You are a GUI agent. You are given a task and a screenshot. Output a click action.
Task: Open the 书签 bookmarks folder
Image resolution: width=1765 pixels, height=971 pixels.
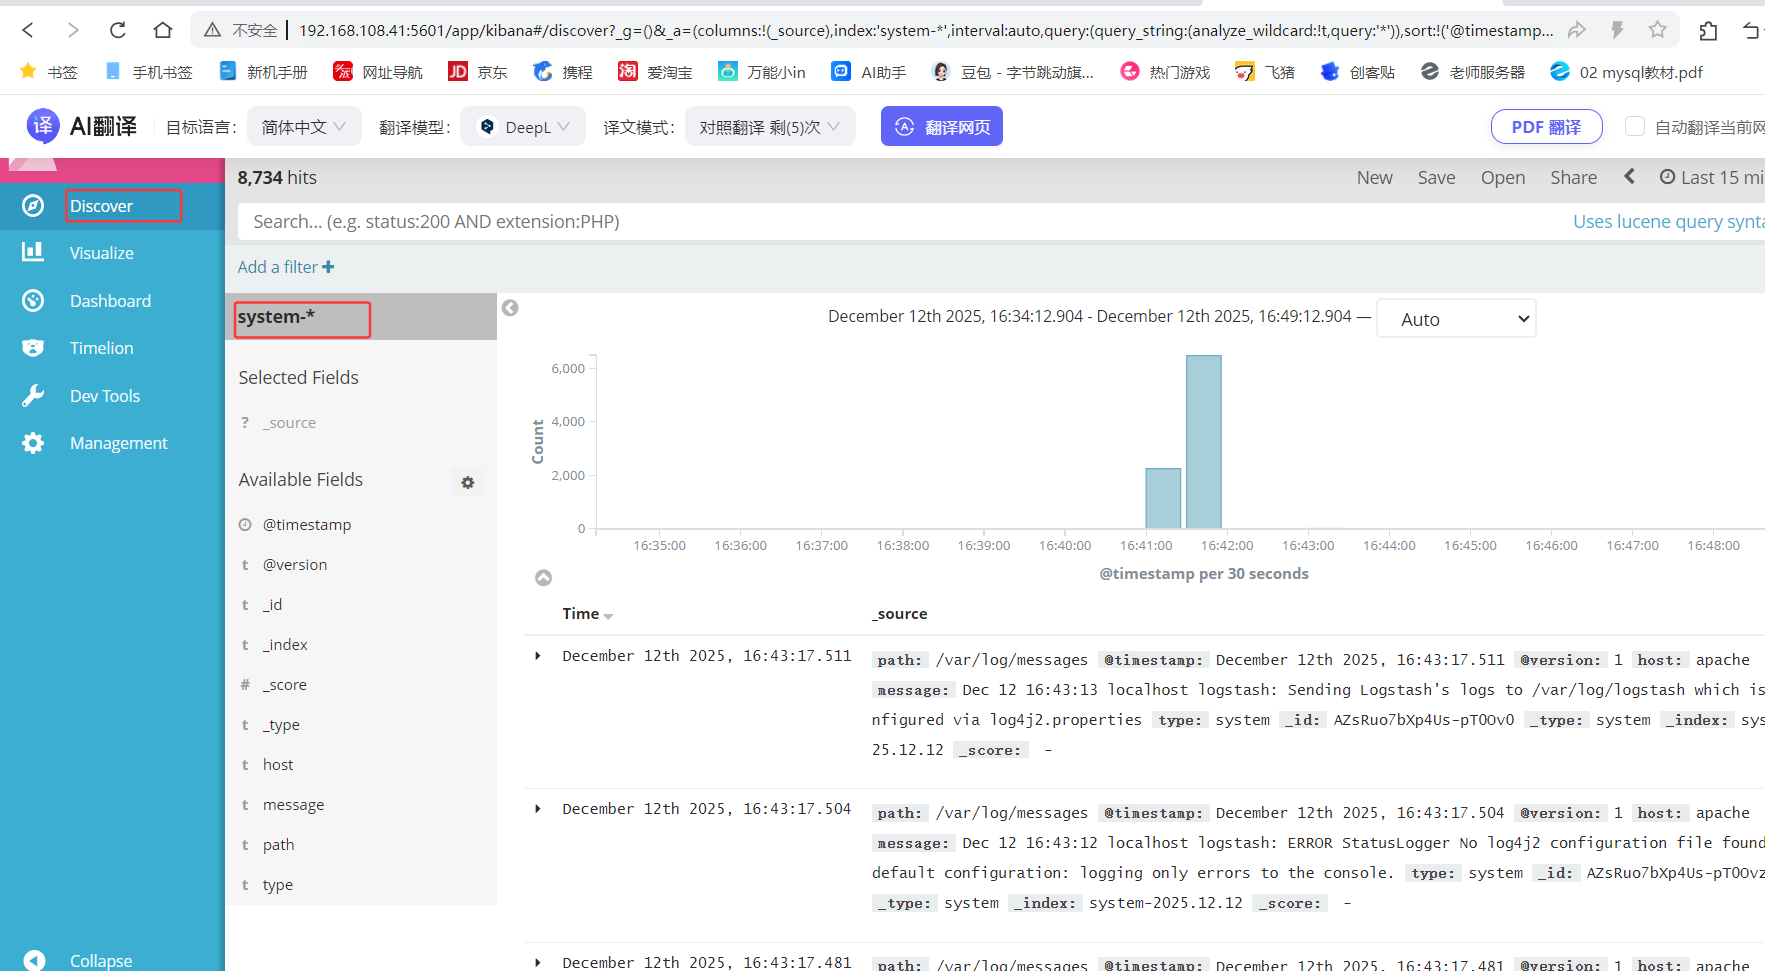point(48,72)
